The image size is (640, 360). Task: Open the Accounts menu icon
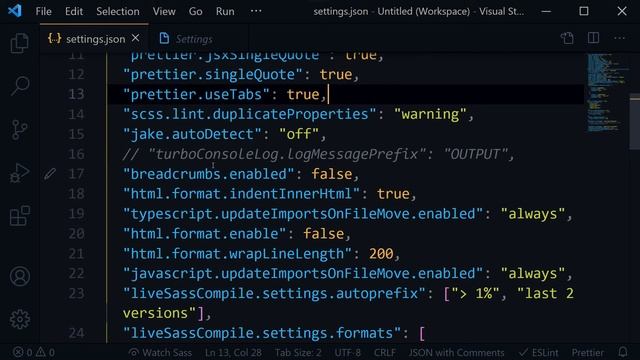(20, 276)
